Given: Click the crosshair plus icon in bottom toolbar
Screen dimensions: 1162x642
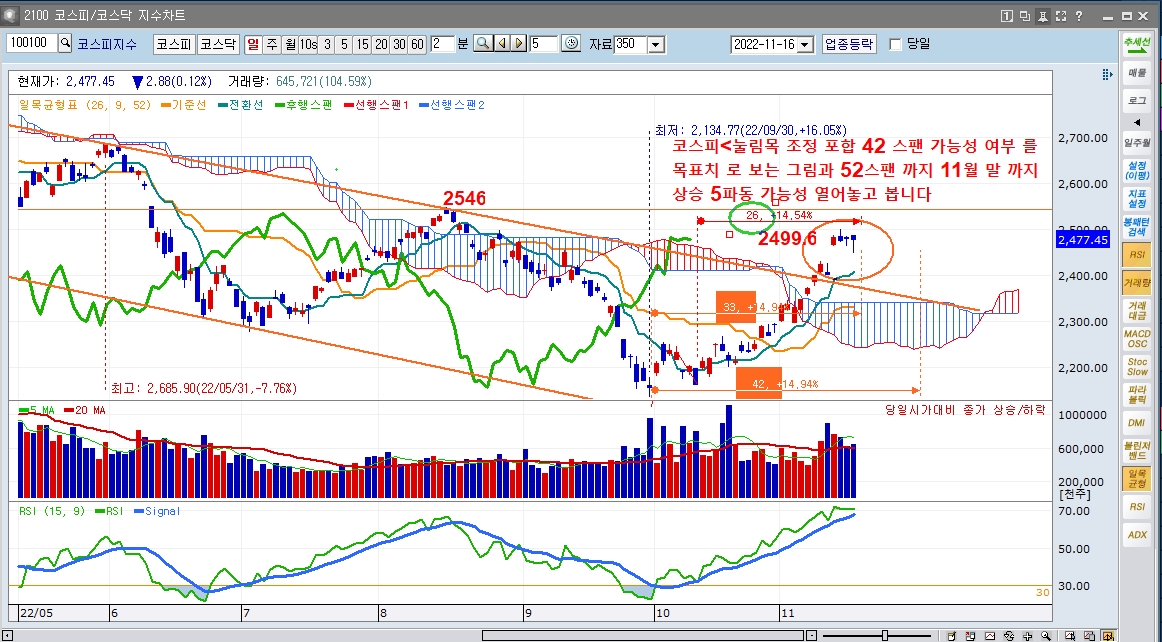Looking at the screenshot, I should coord(1027,635).
